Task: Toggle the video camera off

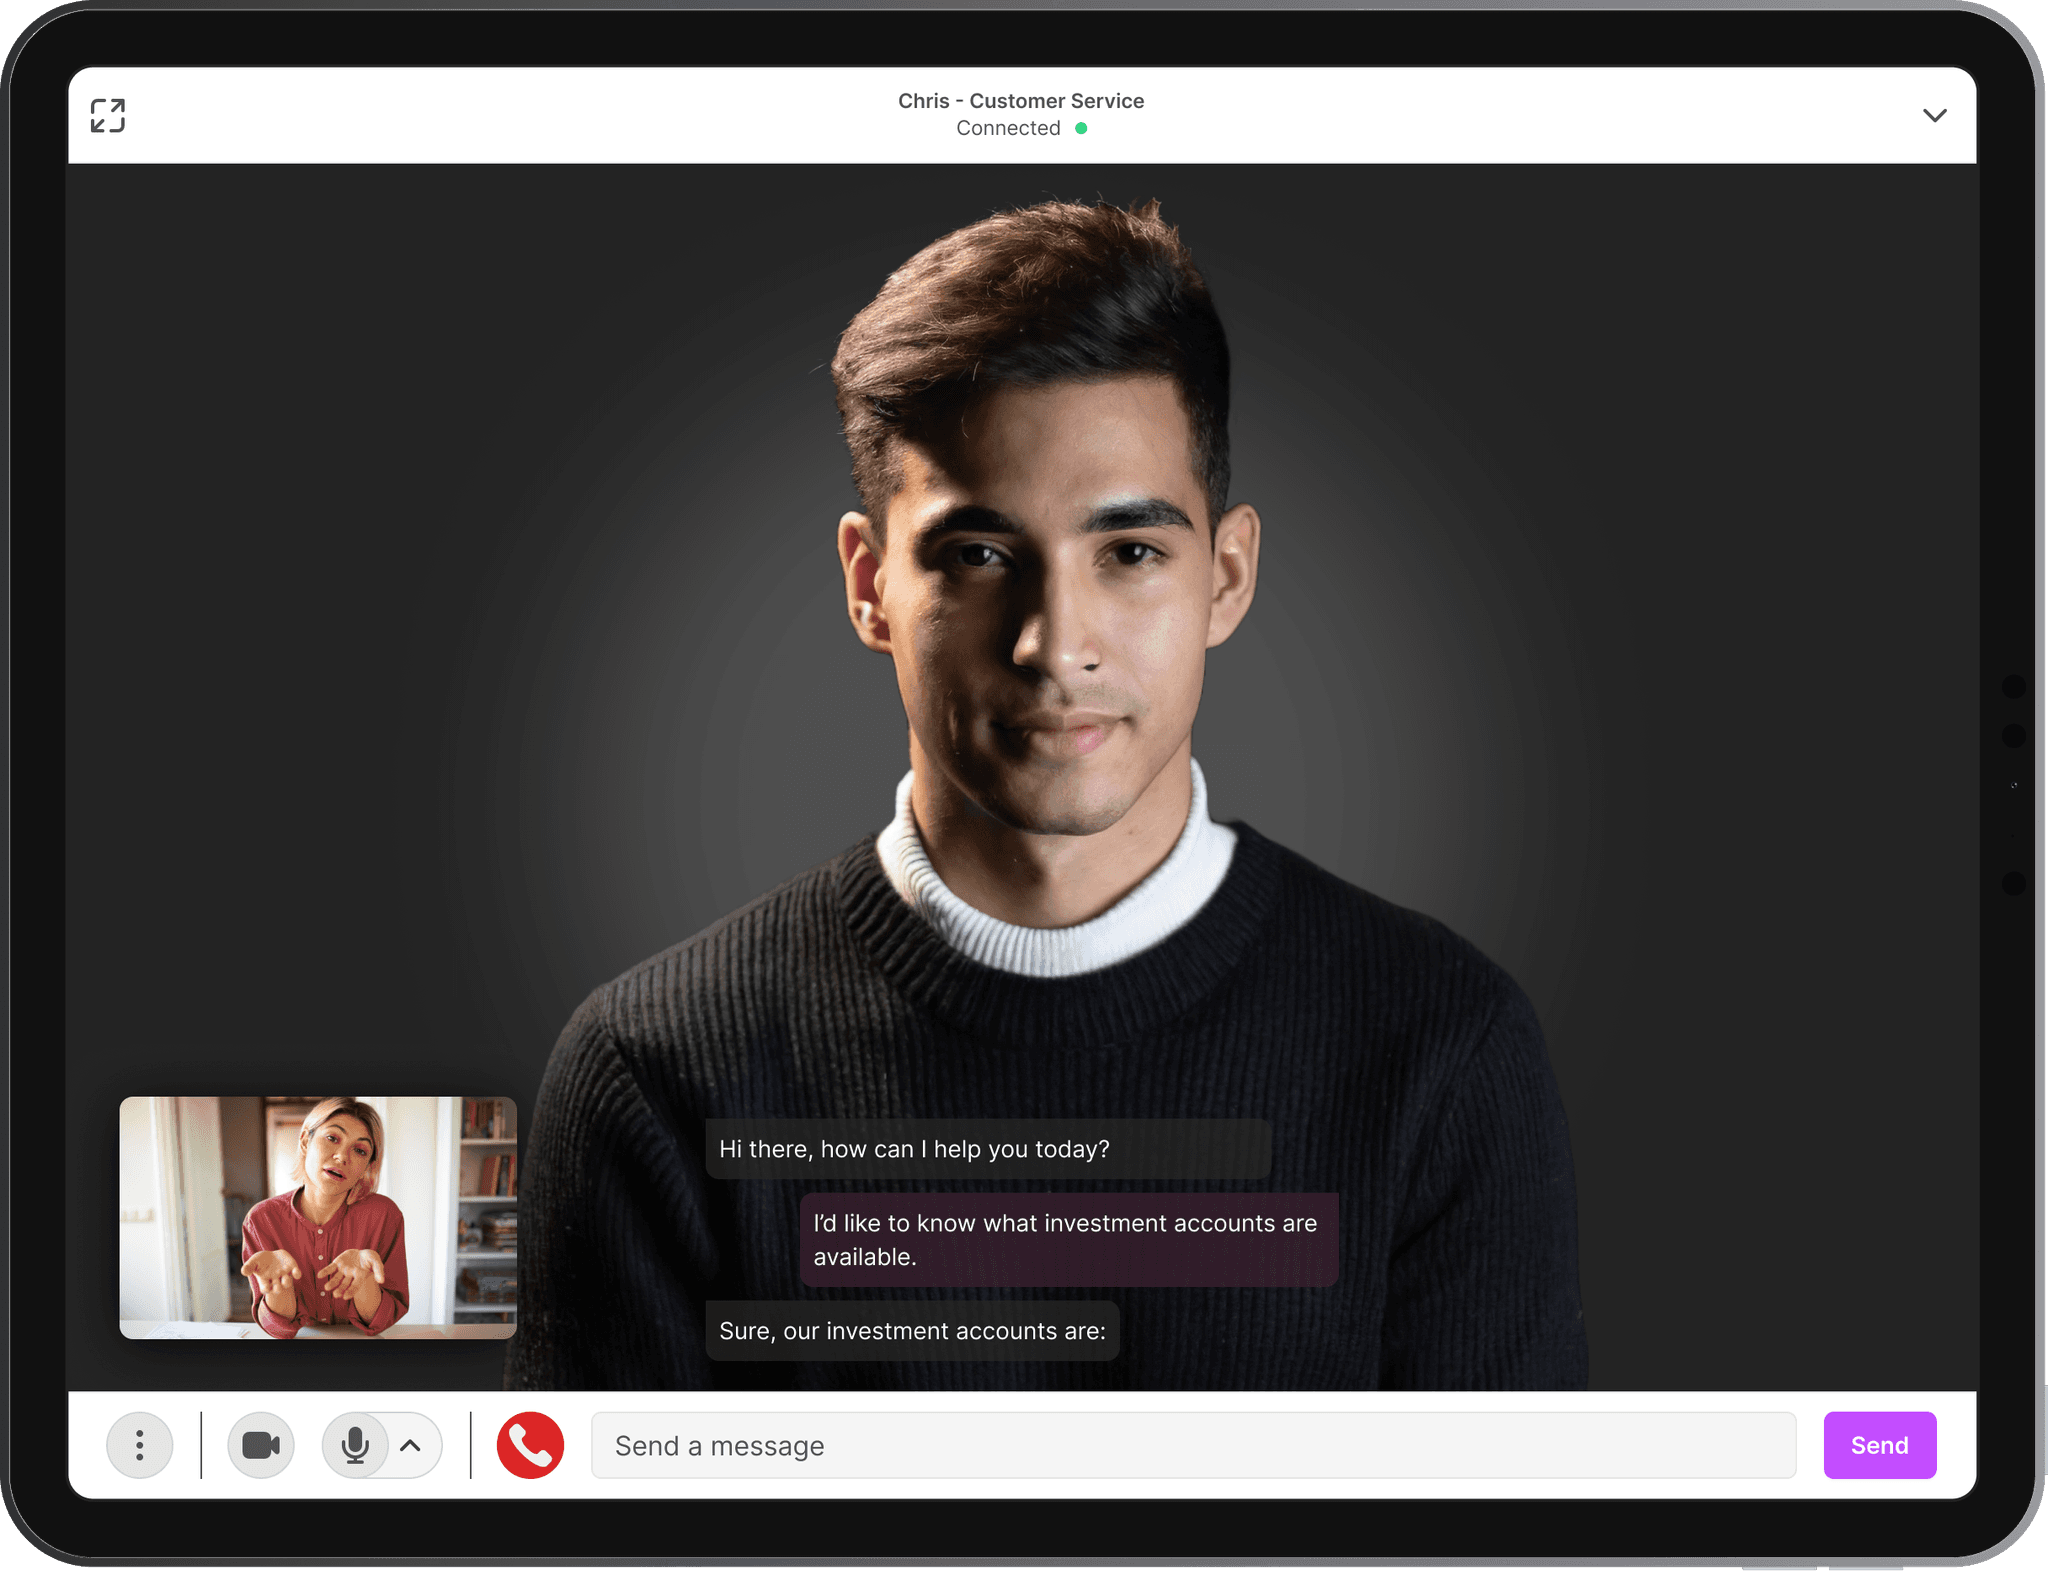Action: (x=261, y=1445)
